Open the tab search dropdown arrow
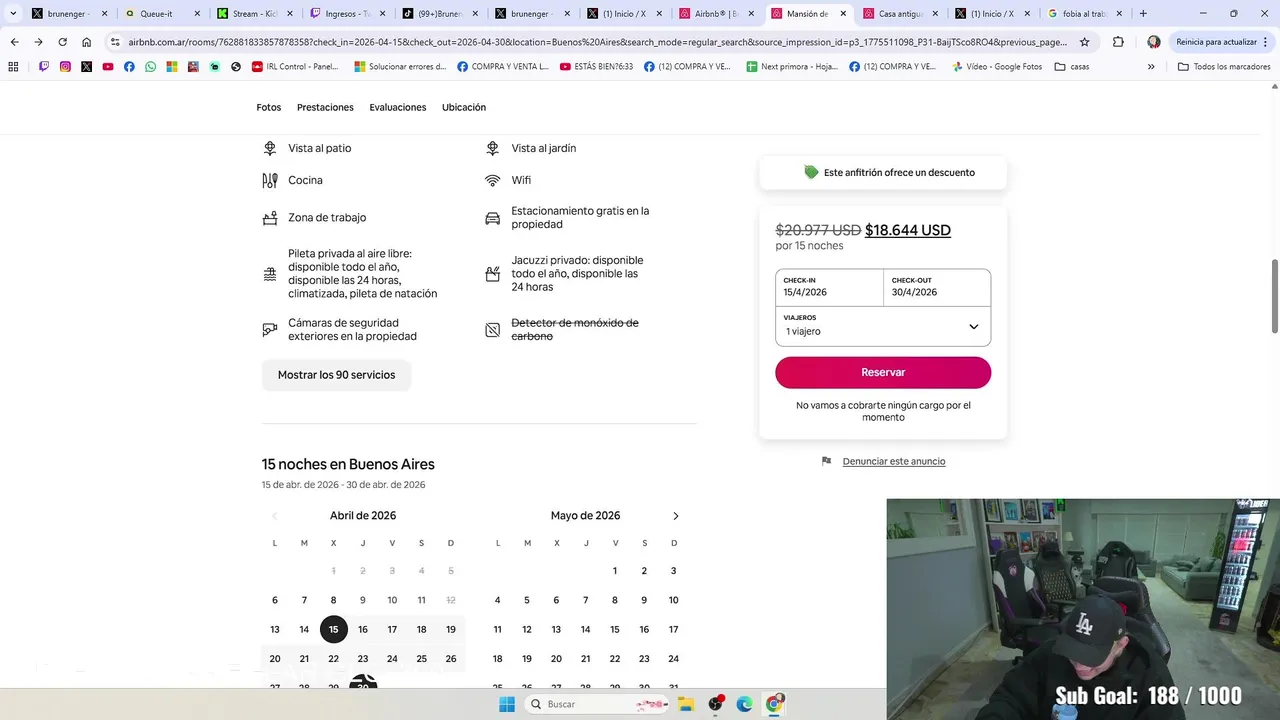The height and width of the screenshot is (720, 1280). coord(13,14)
